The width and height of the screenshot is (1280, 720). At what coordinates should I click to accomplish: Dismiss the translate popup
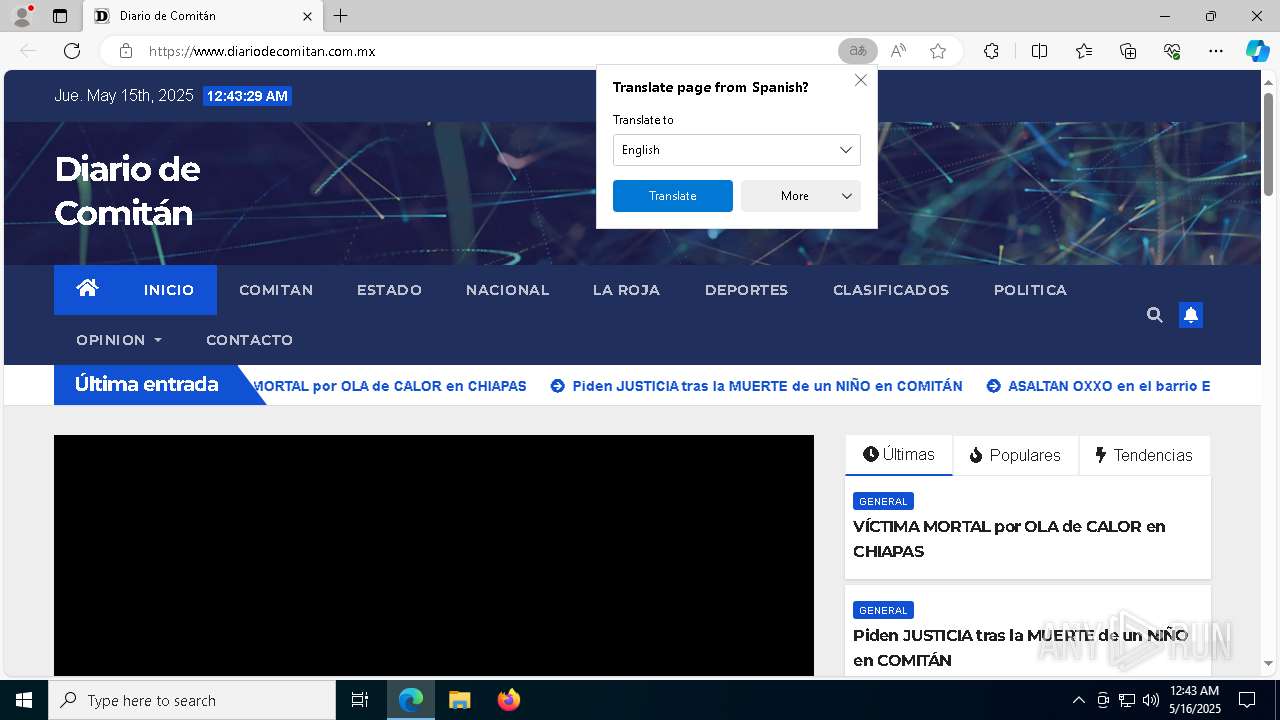tap(860, 80)
